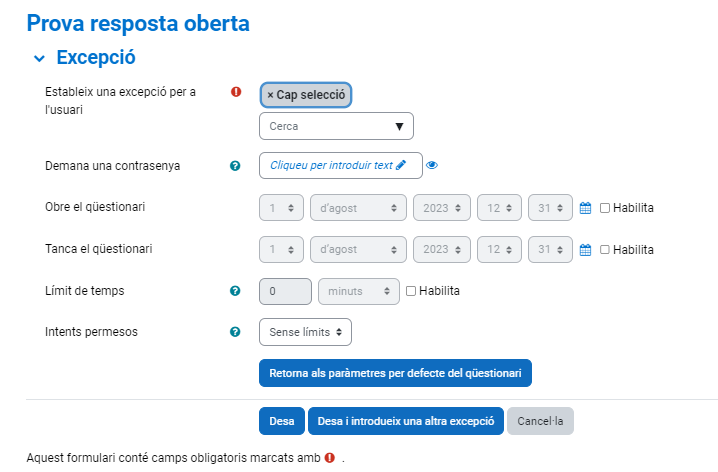Remove the 'Cap selecció' tag
The width and height of the screenshot is (718, 472).
(x=270, y=95)
